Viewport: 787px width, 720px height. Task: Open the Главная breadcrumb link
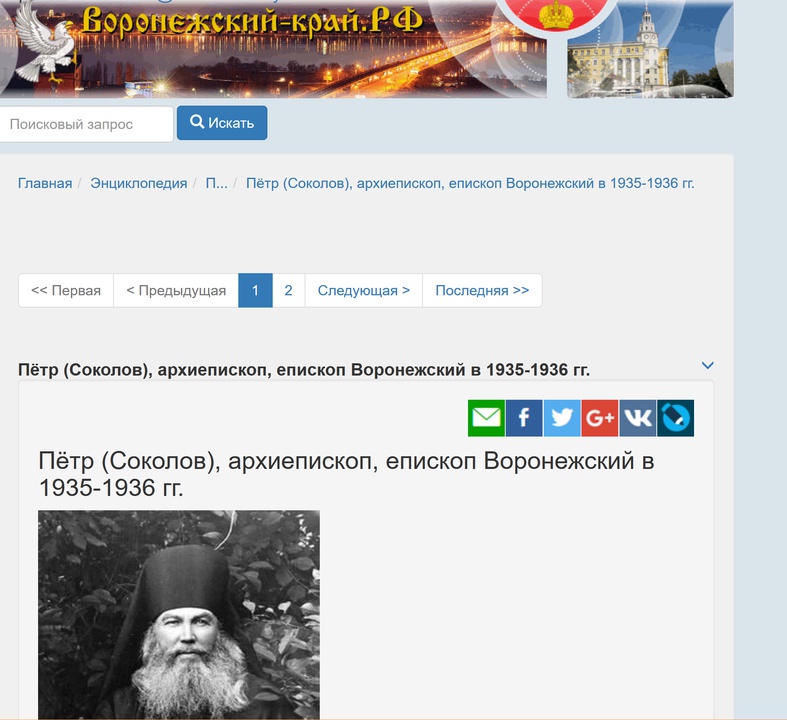45,183
